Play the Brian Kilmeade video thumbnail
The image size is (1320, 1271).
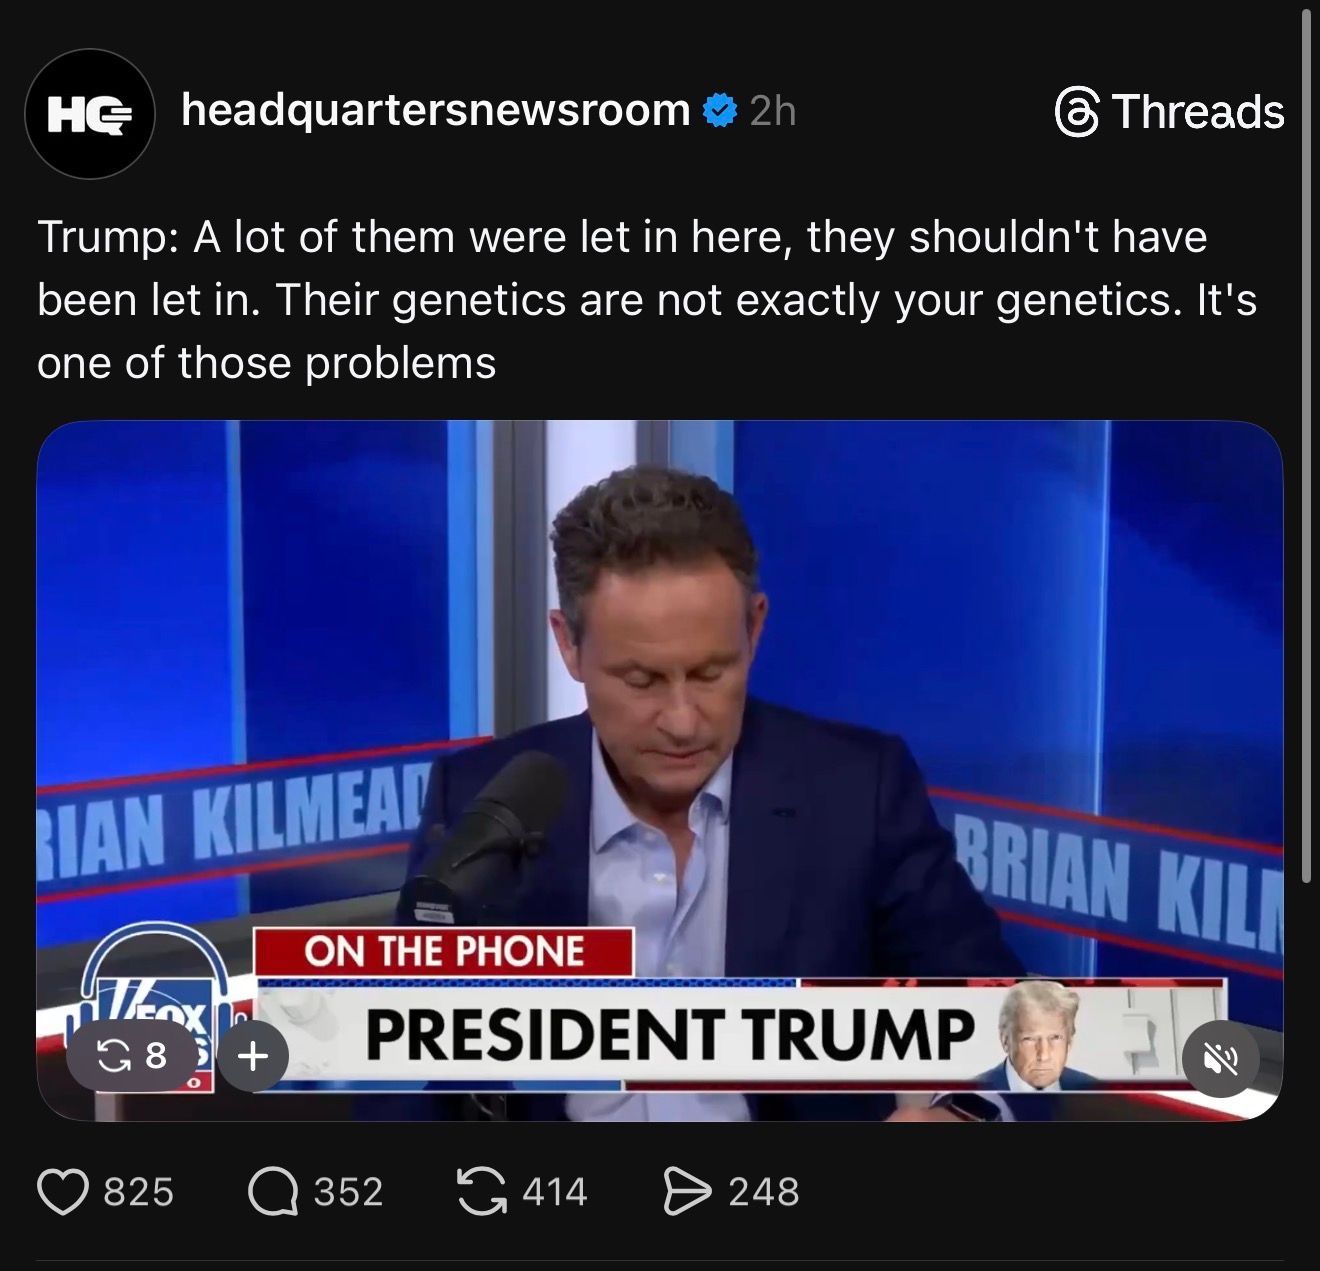point(660,700)
